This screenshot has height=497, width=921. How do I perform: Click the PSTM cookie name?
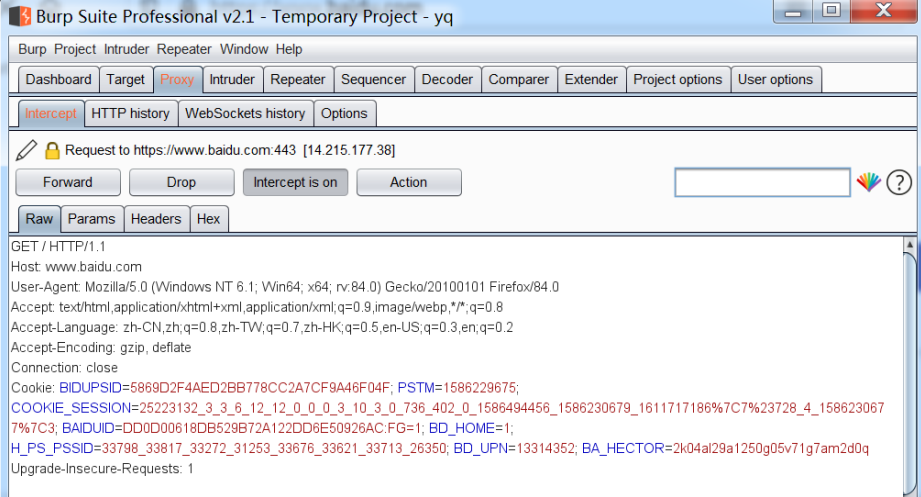416,388
